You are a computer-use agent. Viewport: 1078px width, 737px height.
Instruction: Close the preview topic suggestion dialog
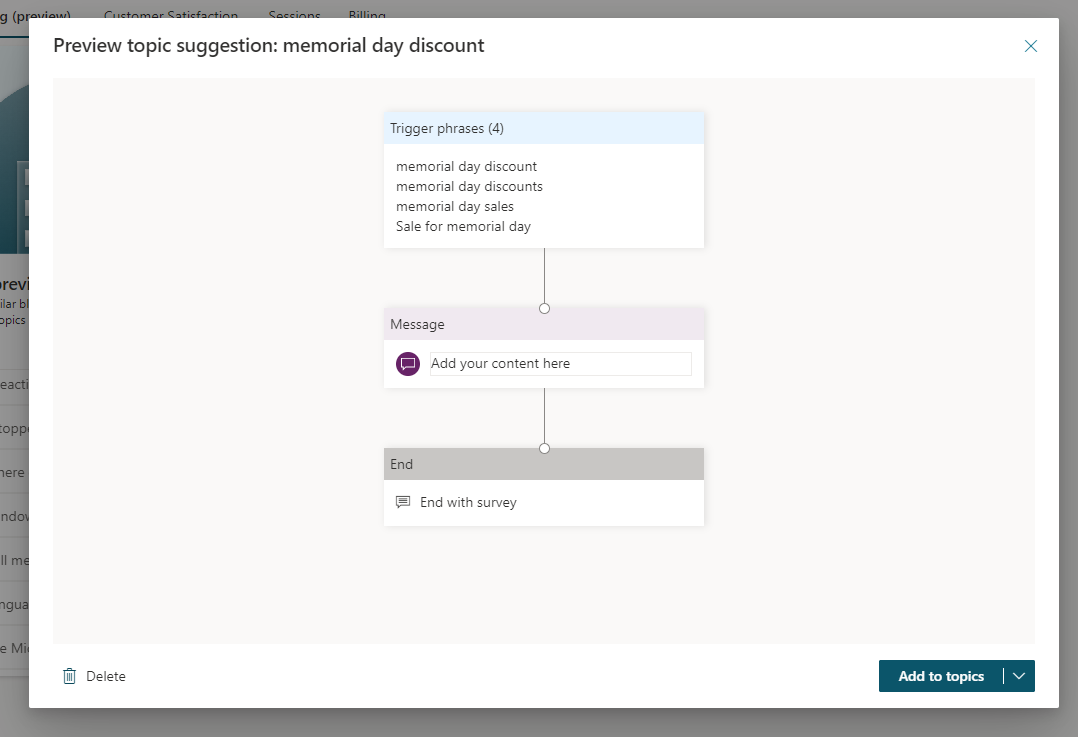click(1031, 46)
